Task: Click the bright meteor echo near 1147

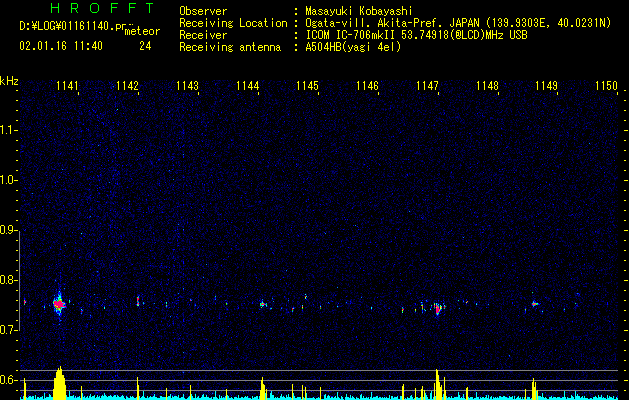Action: (x=437, y=308)
